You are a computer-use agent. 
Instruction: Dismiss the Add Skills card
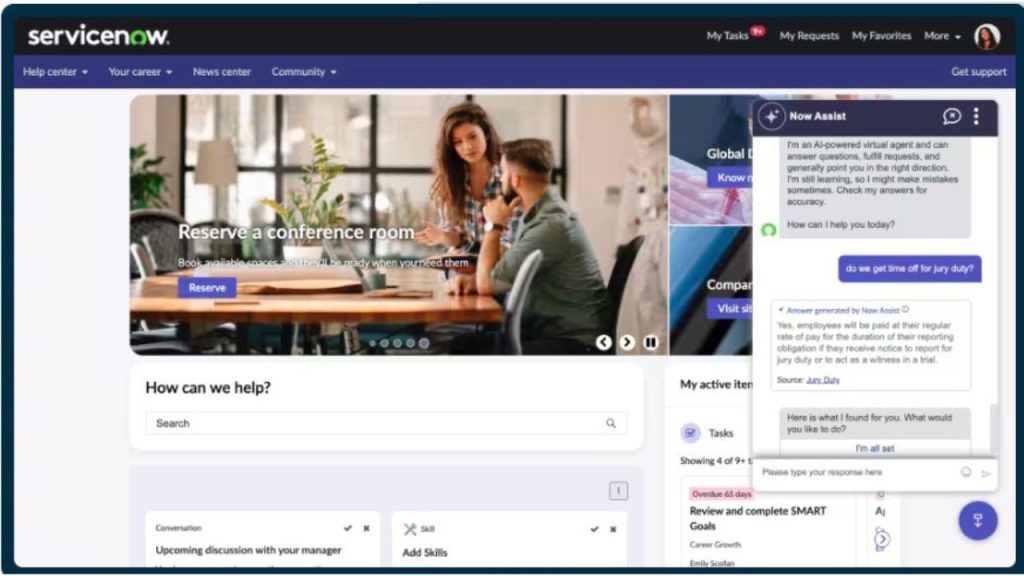(613, 529)
